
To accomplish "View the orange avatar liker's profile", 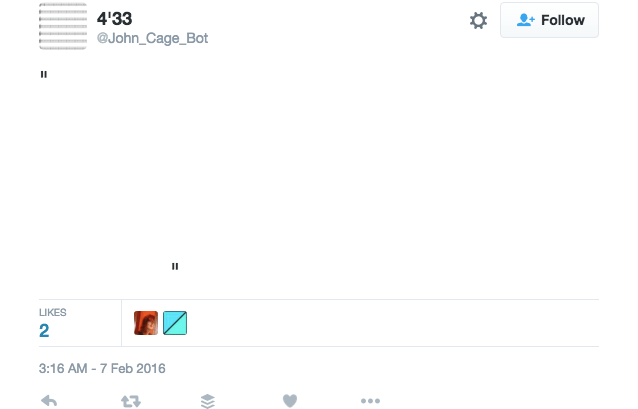I will (146, 323).
